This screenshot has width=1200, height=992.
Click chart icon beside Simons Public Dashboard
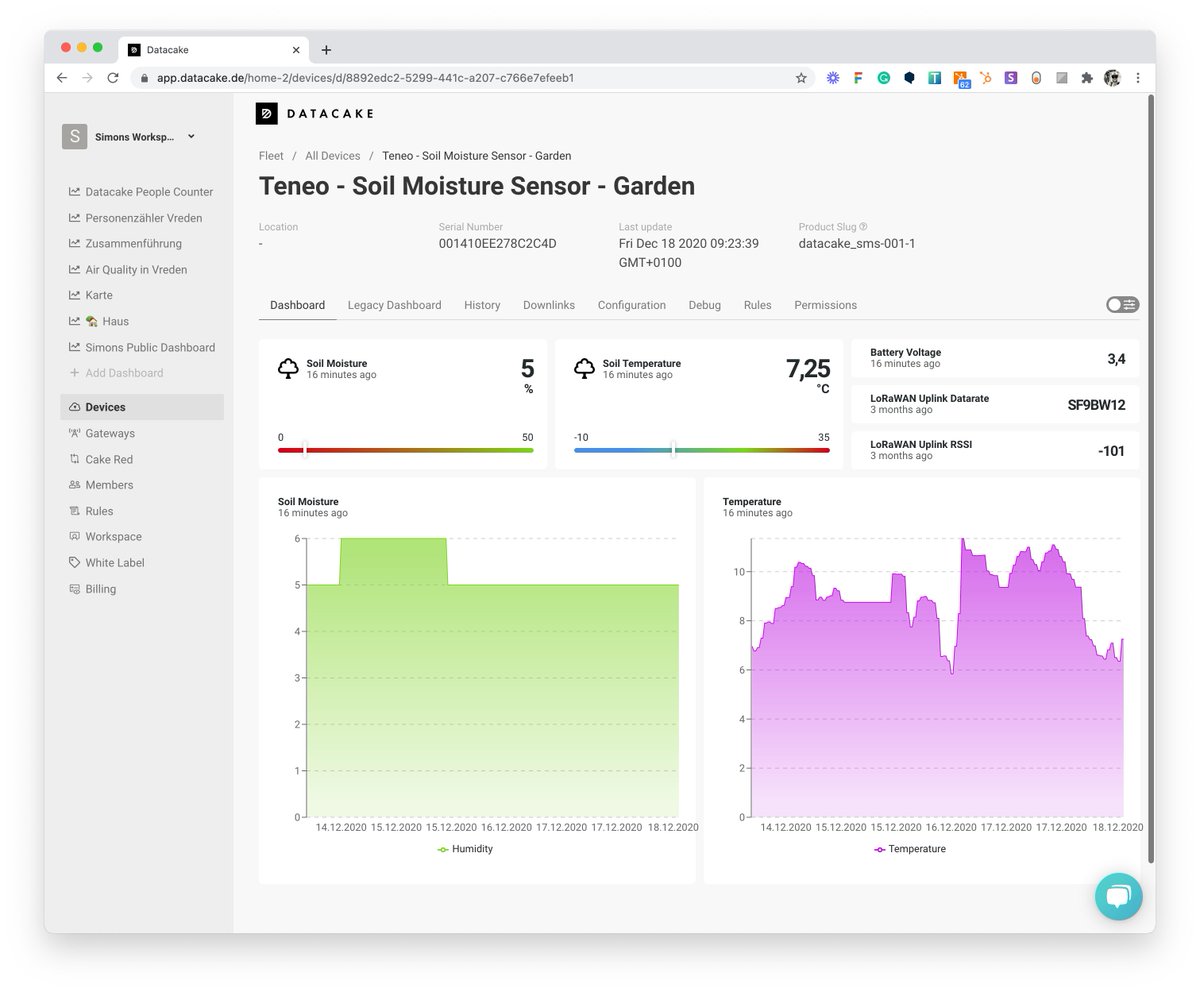pos(74,348)
